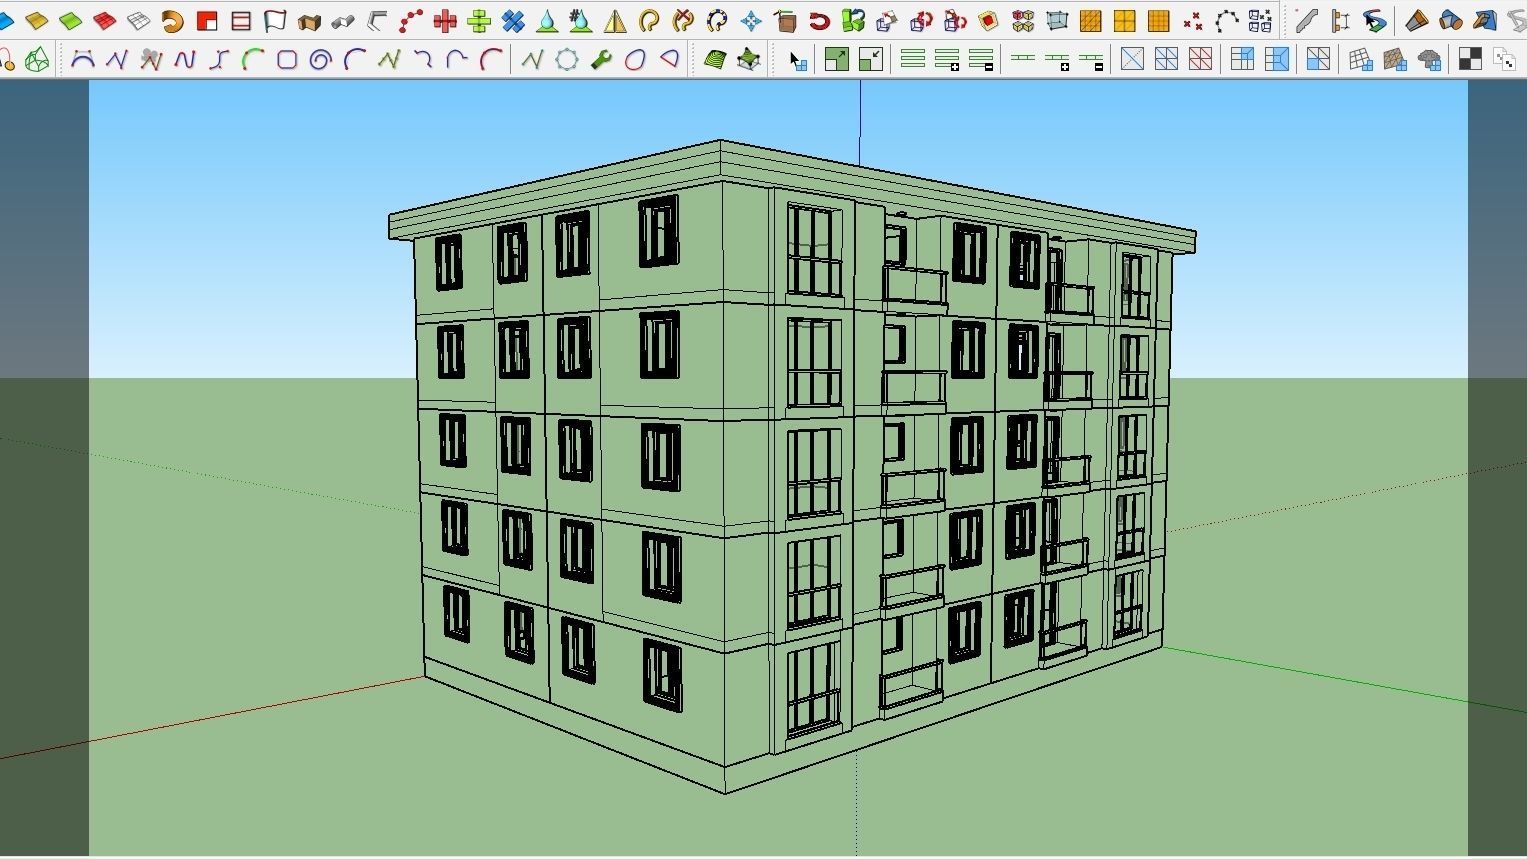
Task: Select the white wireframe grid surface icon
Action: tap(139, 21)
